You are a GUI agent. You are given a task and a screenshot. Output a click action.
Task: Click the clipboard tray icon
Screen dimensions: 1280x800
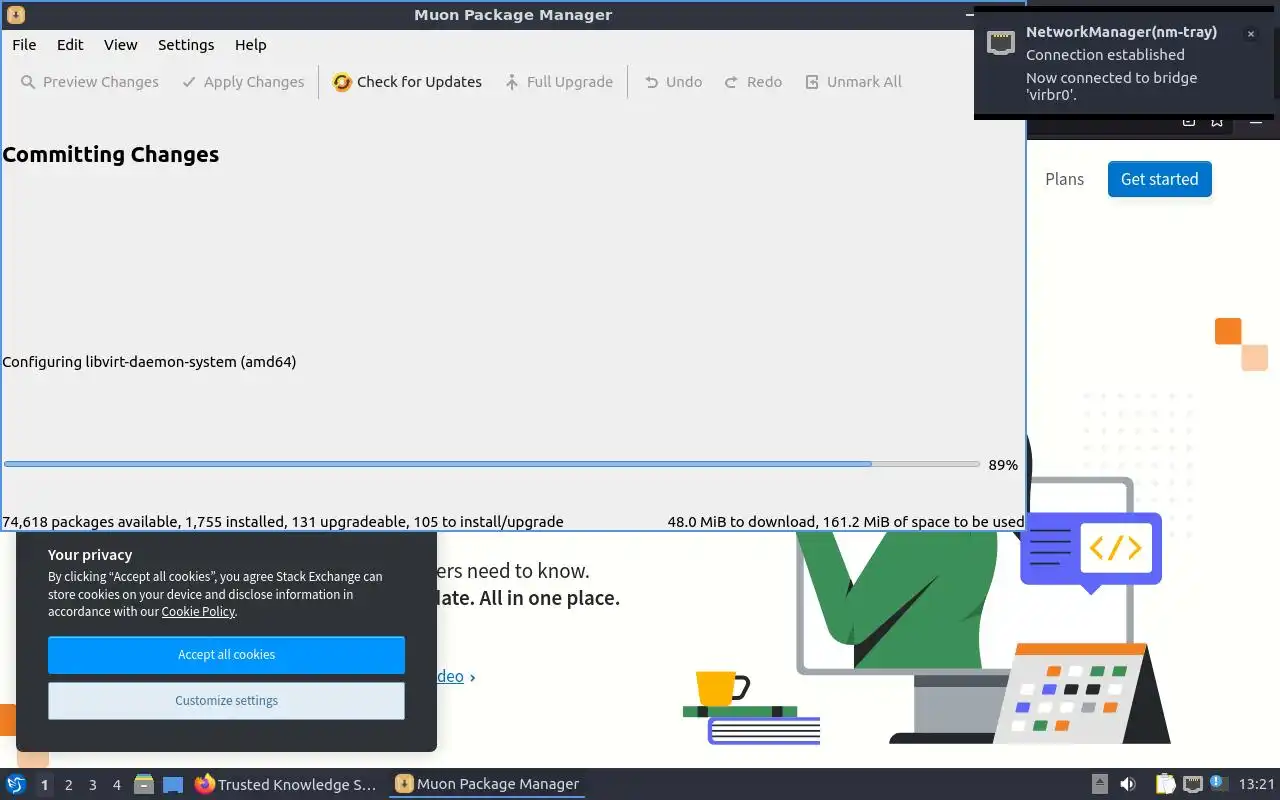(1165, 785)
